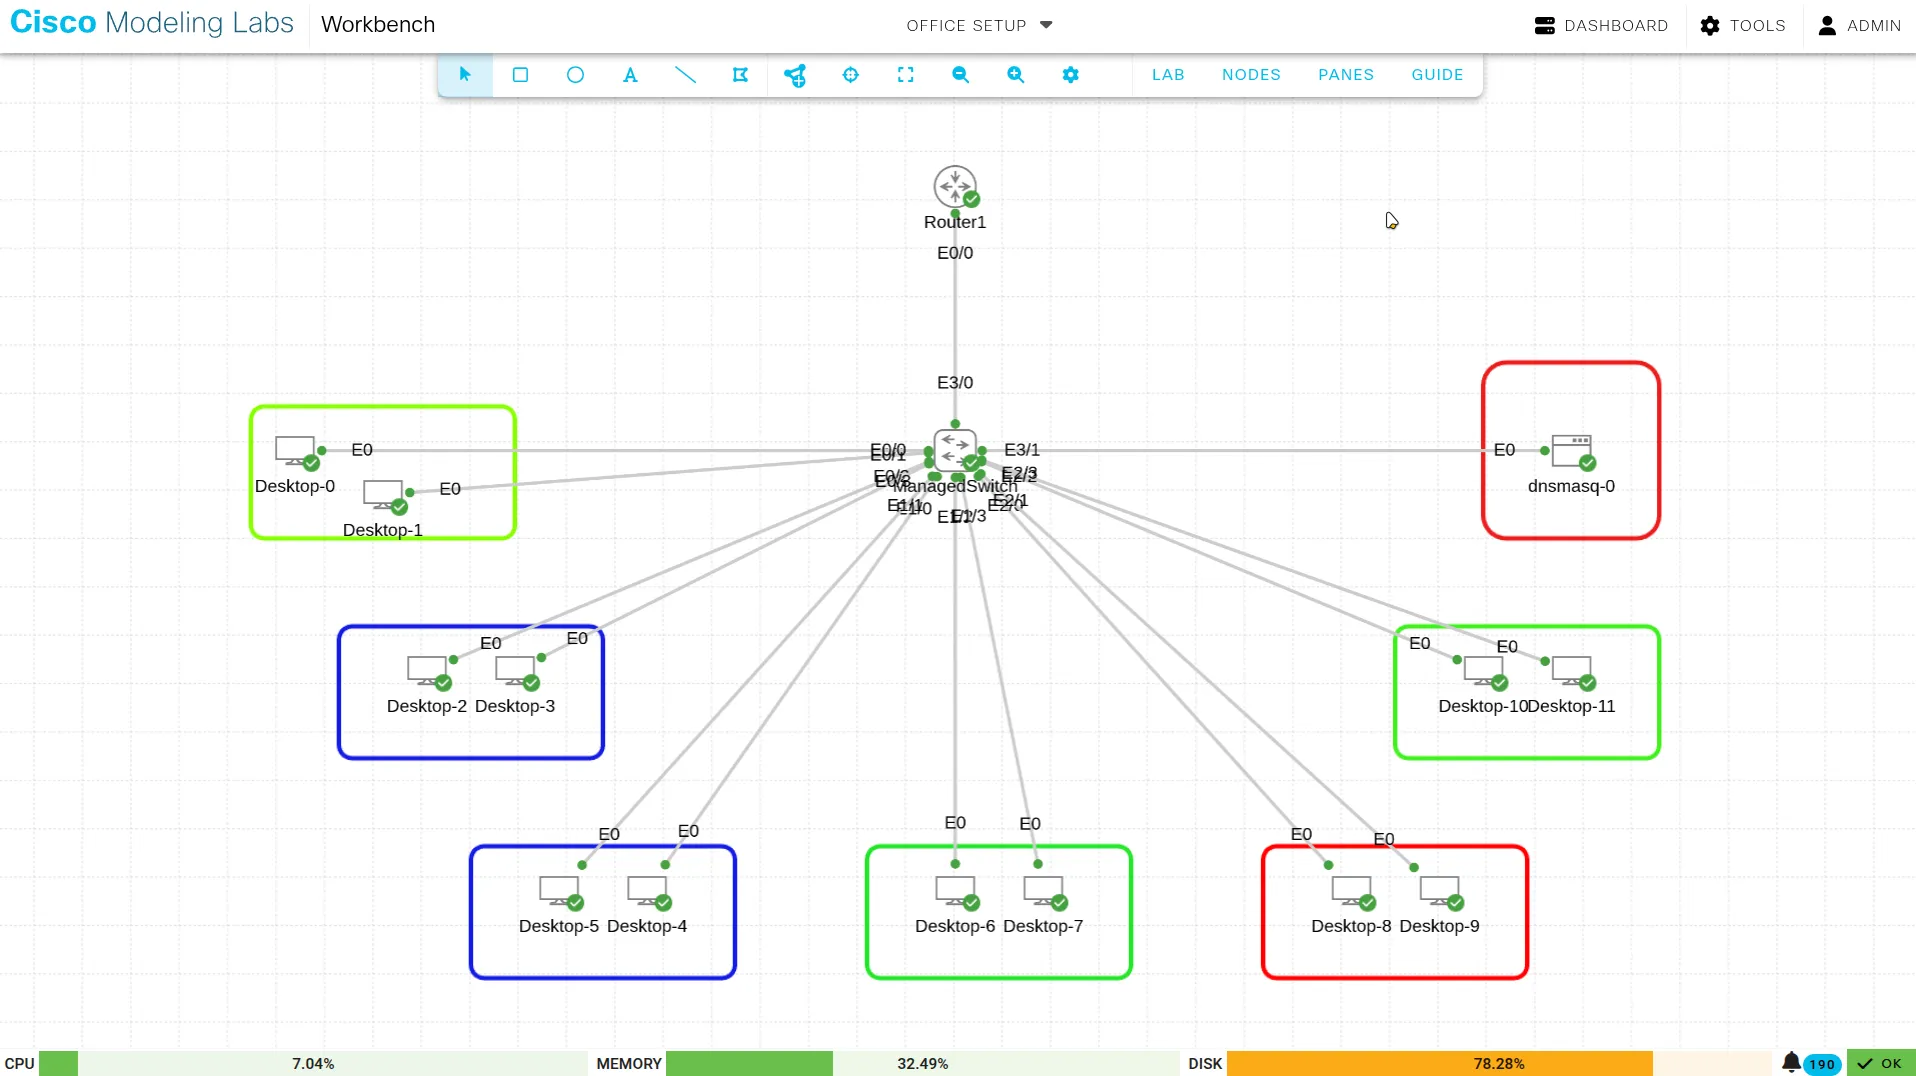Click the zoom in magnifier icon
The width and height of the screenshot is (1916, 1076).
tap(1015, 75)
